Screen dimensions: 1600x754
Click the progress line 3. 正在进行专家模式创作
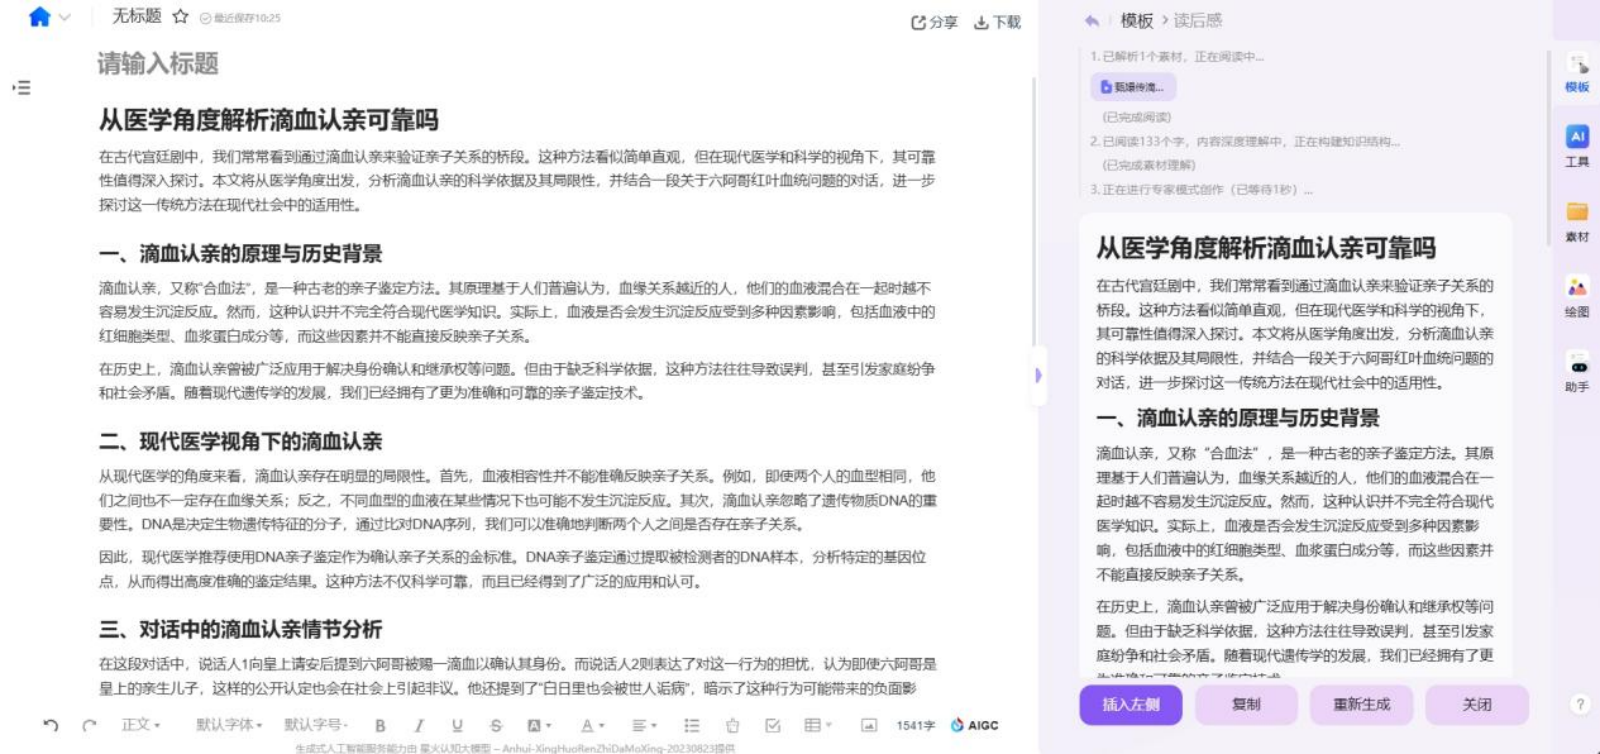[1202, 189]
